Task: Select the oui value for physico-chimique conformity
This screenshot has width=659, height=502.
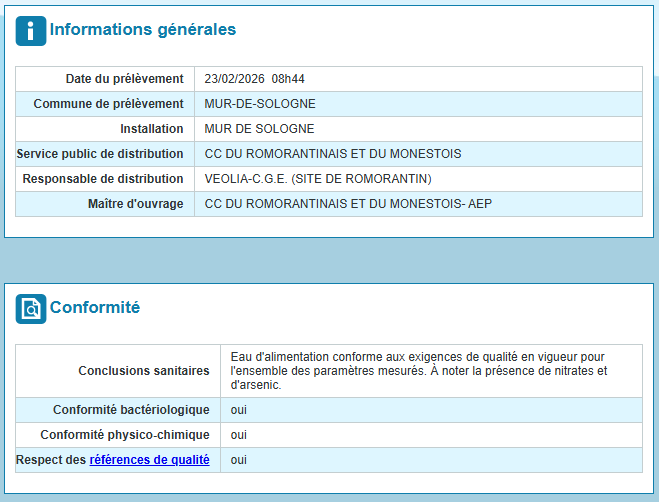Action: (x=239, y=435)
